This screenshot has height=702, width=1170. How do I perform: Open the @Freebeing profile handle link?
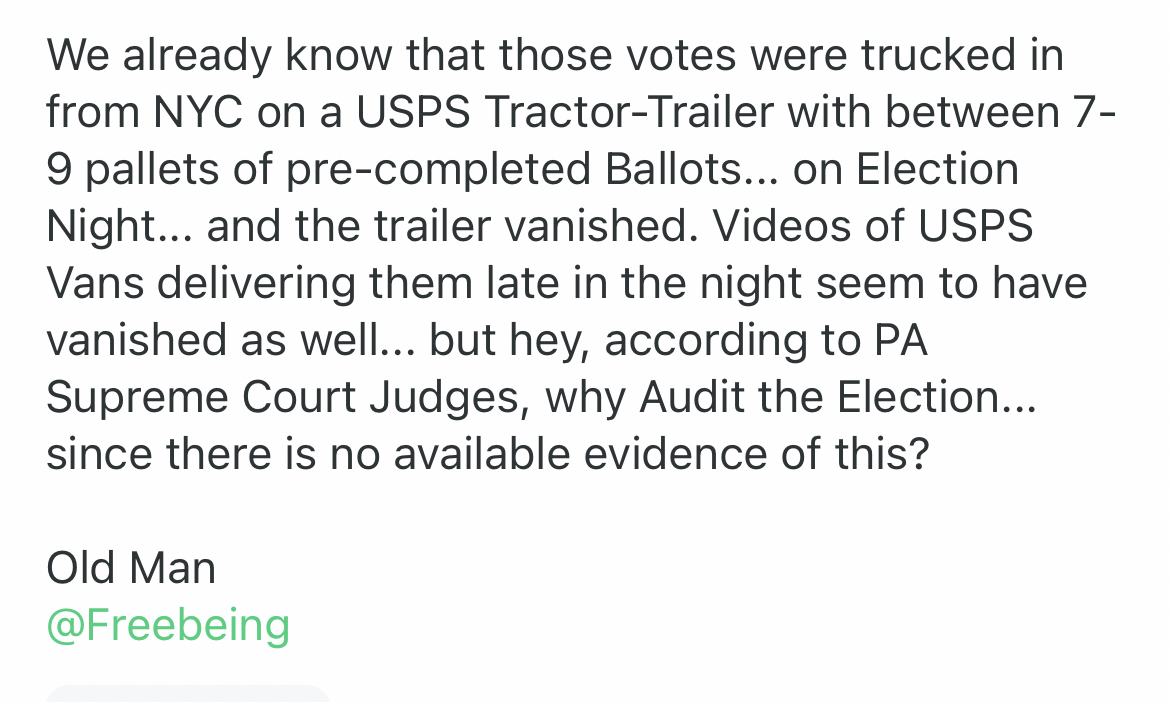(x=168, y=625)
